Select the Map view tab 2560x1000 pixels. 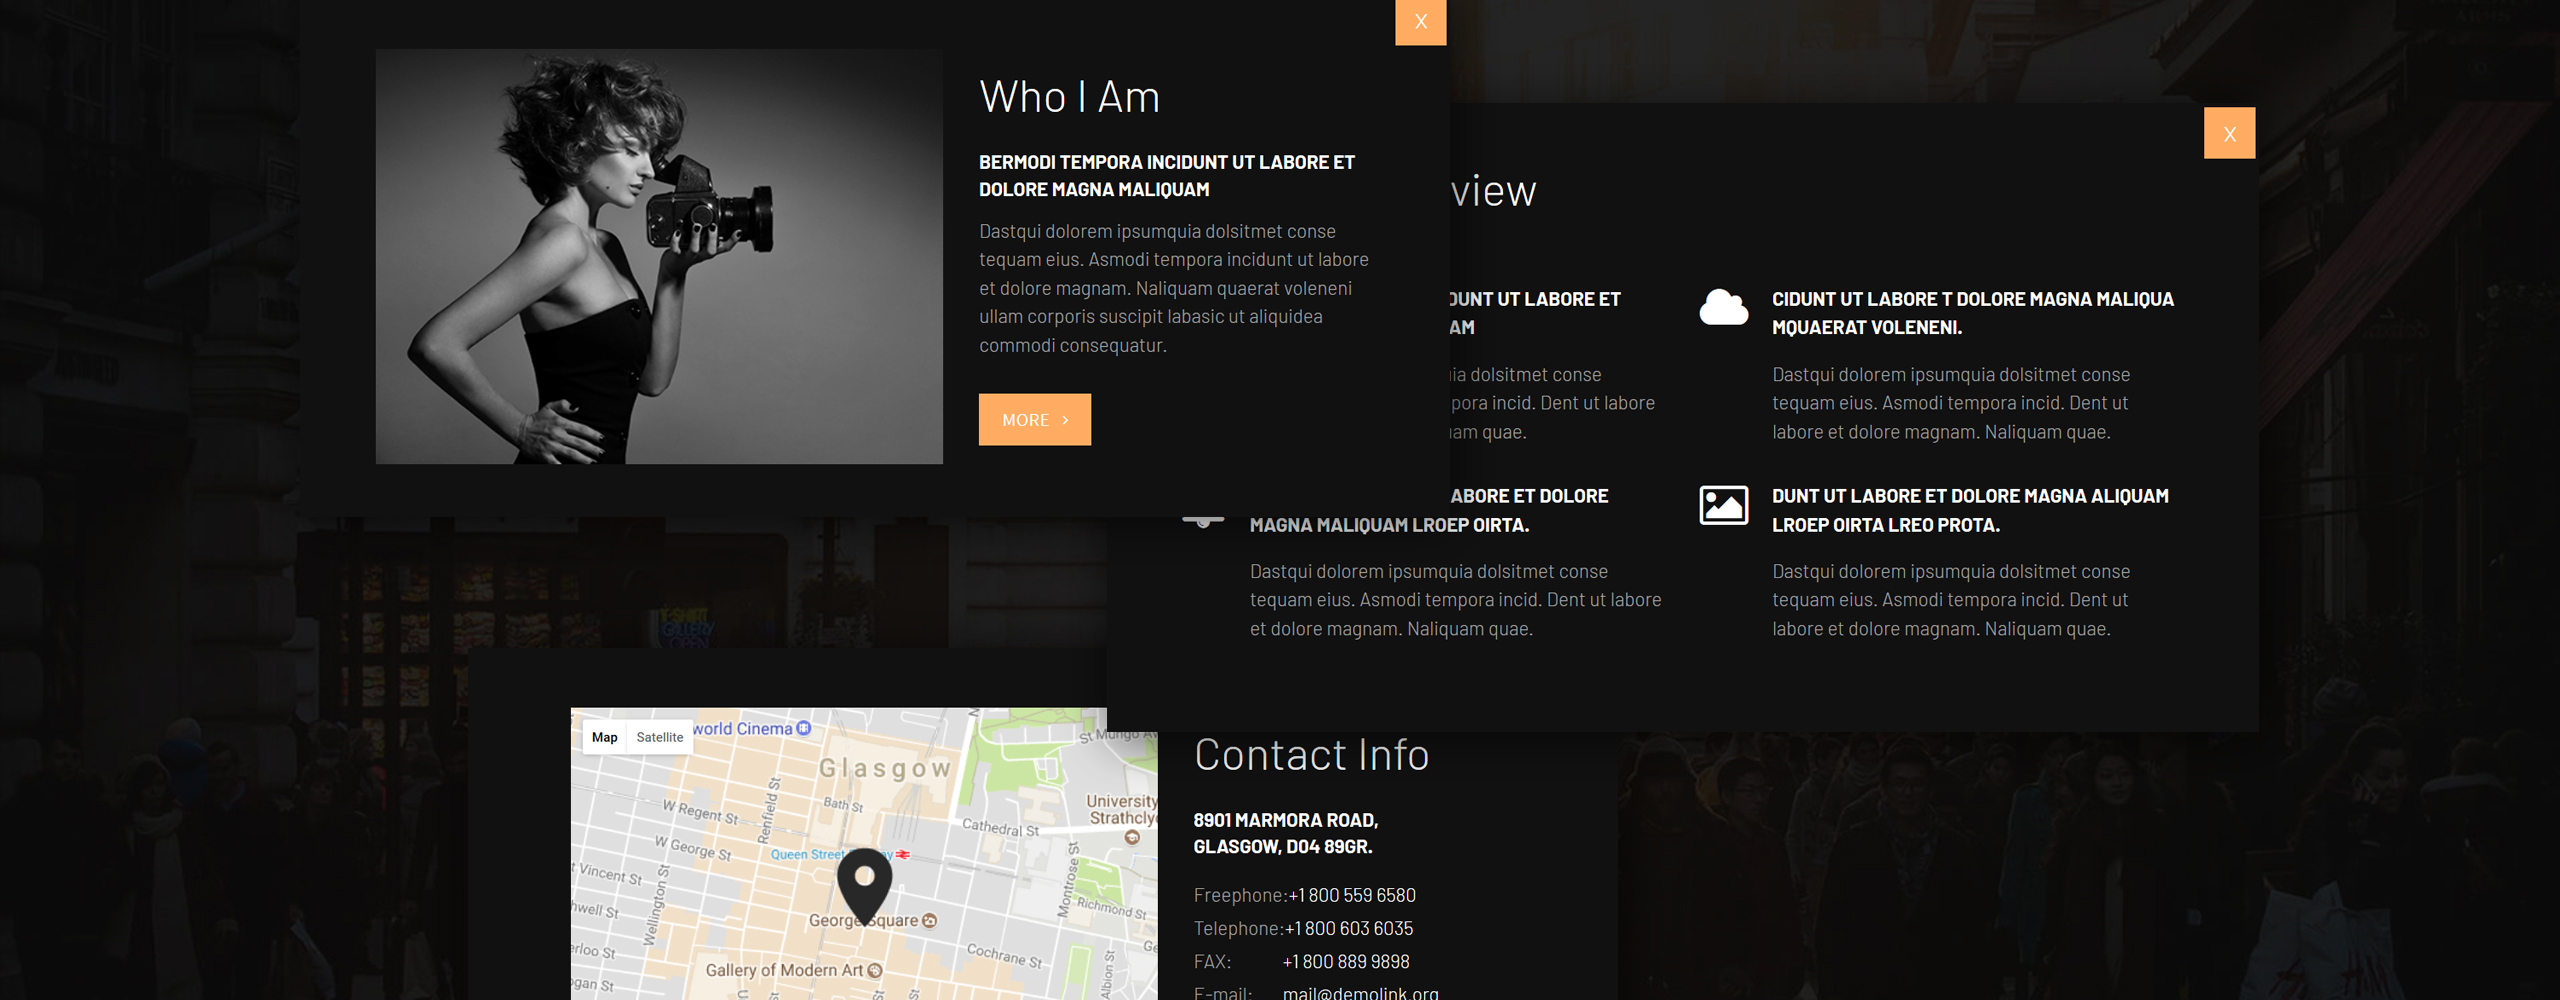click(x=605, y=737)
